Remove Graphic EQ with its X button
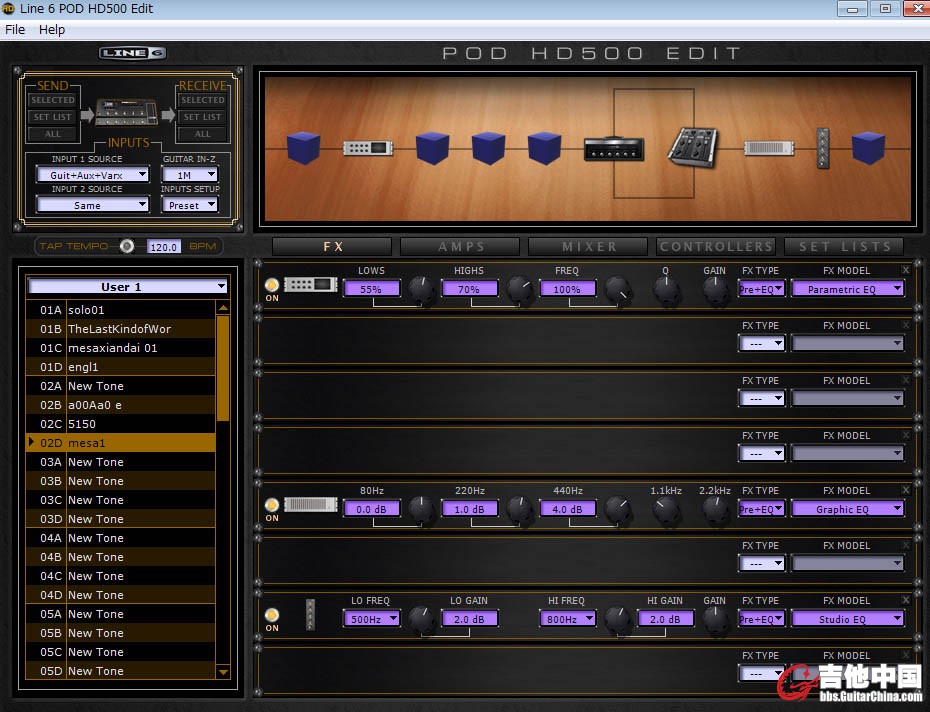Screen dimensions: 930x712 click(906, 490)
